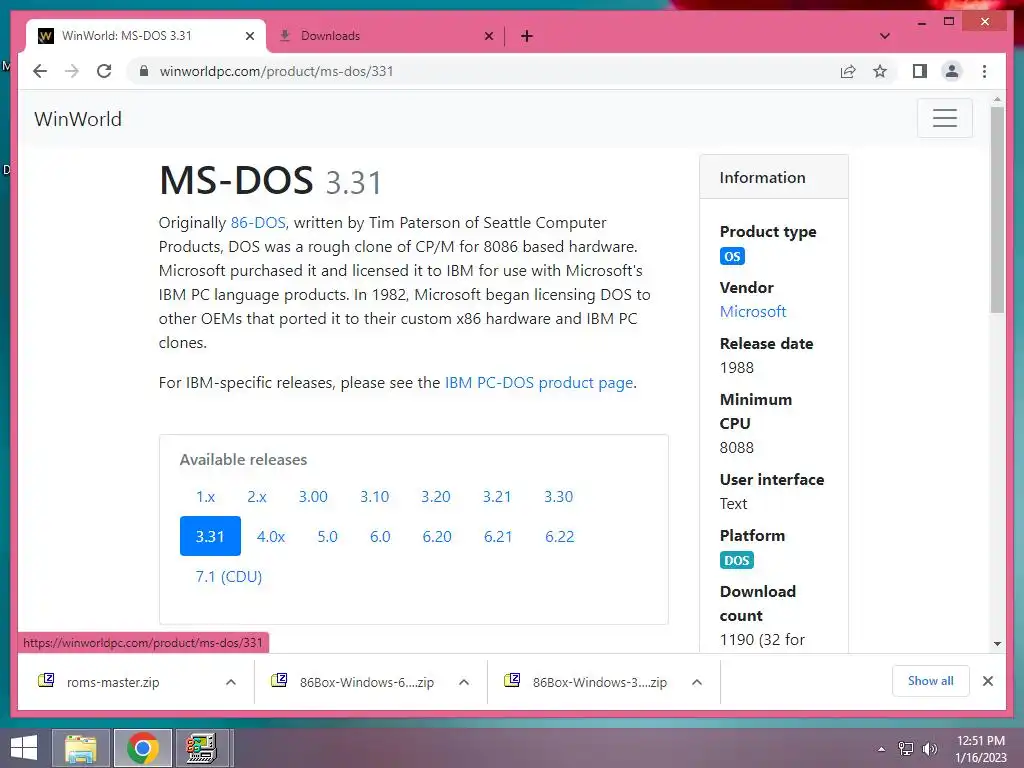1024x768 pixels.
Task: Open a new tab
Action: [527, 36]
